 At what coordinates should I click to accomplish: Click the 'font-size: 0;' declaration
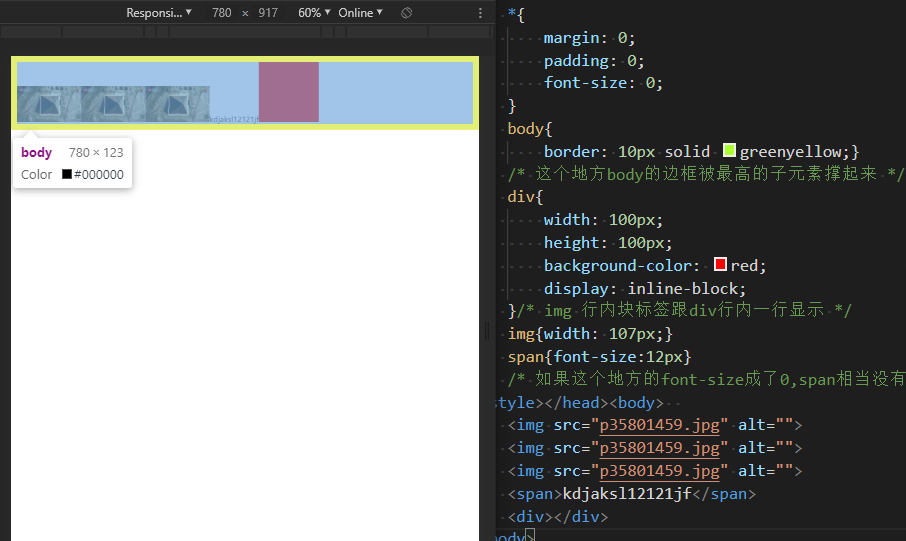pyautogui.click(x=603, y=83)
